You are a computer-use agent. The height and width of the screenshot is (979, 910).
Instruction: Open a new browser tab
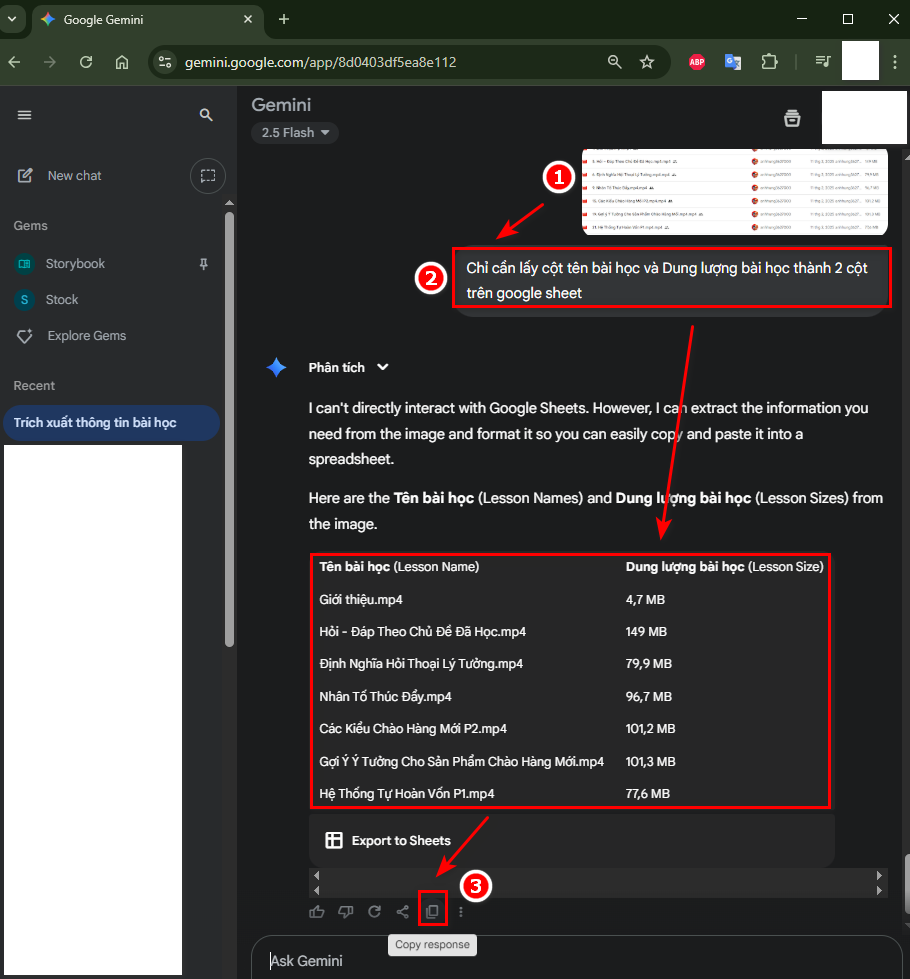click(284, 19)
